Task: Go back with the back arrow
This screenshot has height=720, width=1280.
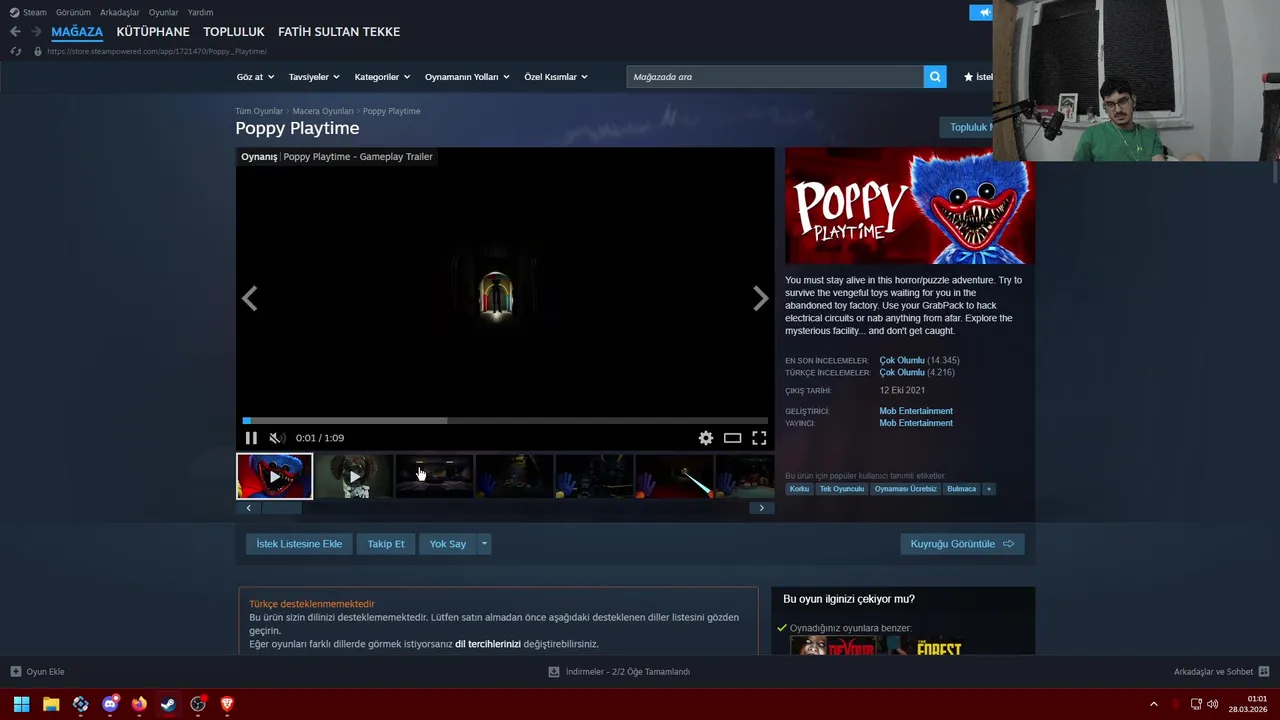Action: coord(15,32)
